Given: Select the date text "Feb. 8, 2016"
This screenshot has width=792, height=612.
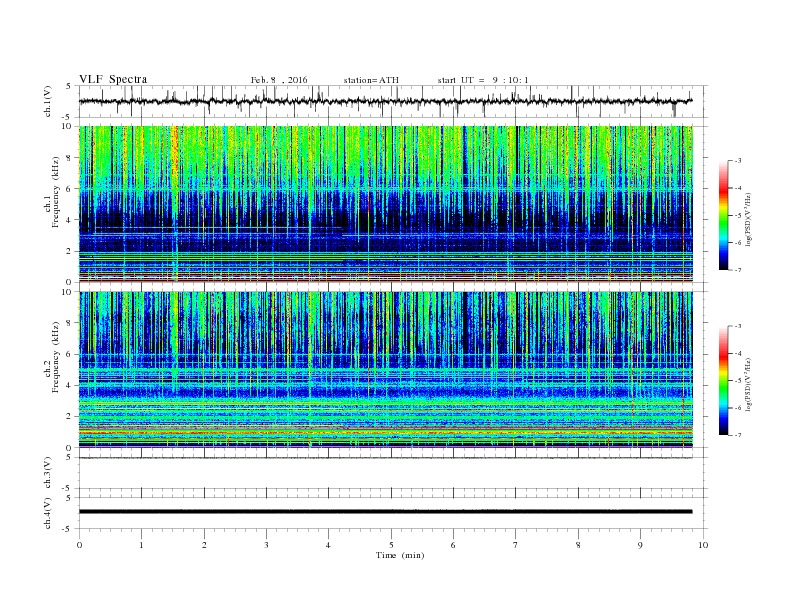Looking at the screenshot, I should coord(279,80).
